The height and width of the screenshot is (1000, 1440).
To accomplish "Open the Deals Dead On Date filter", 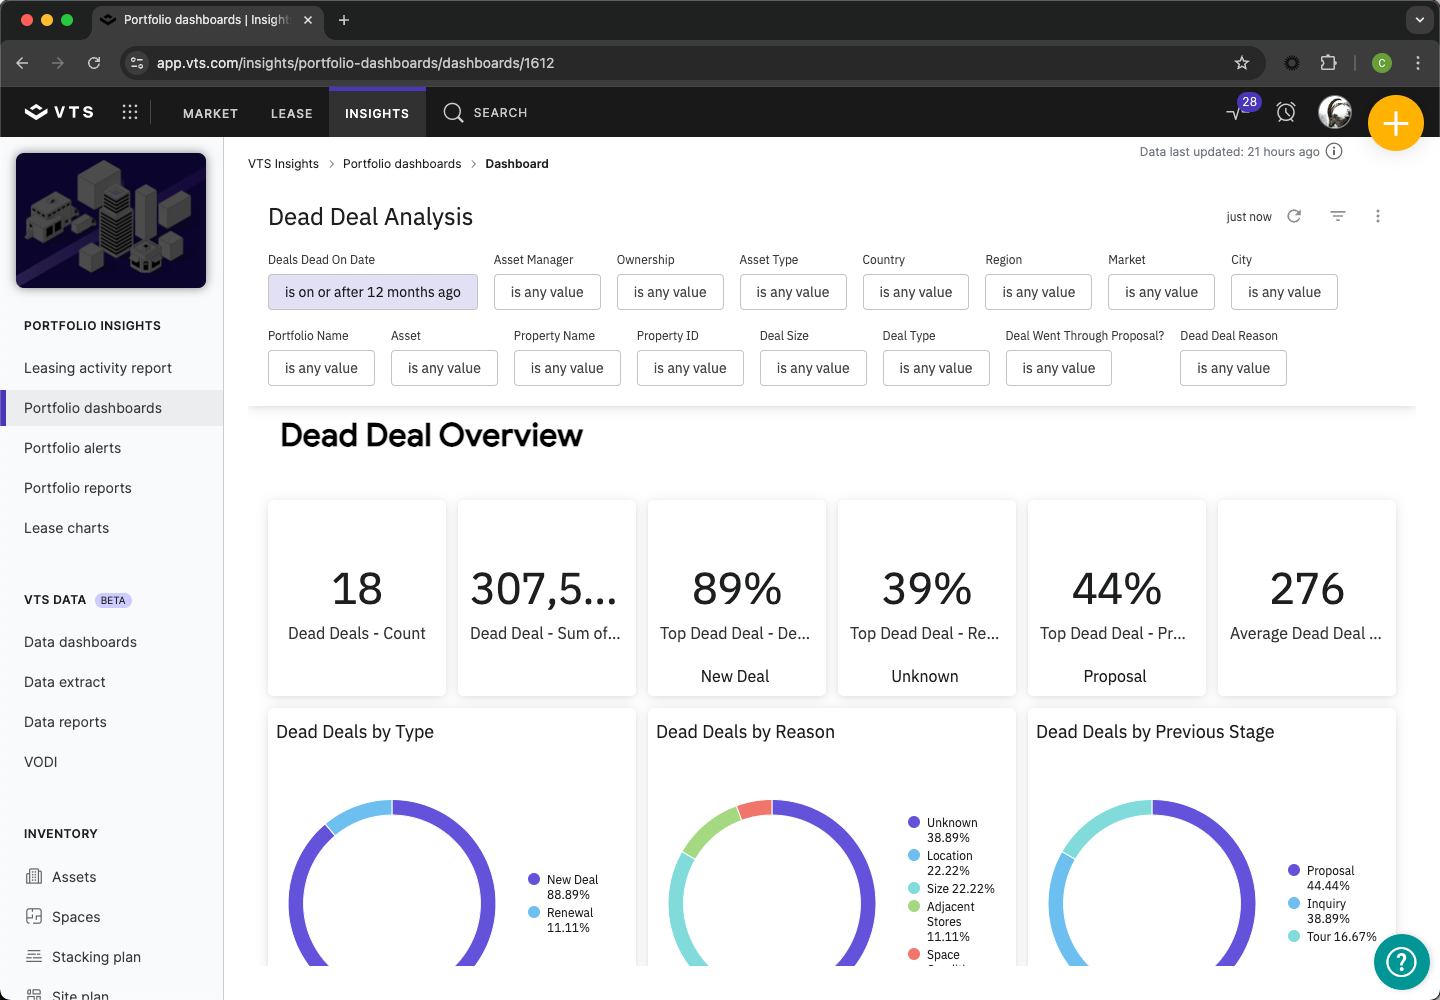I will (x=372, y=292).
